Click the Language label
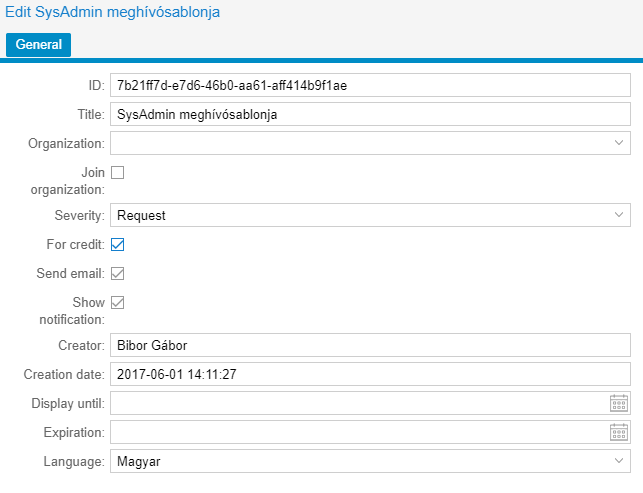The height and width of the screenshot is (493, 643). pyautogui.click(x=74, y=462)
